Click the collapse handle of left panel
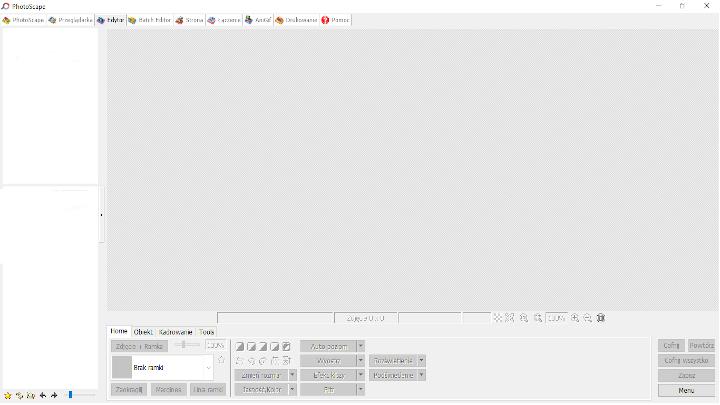 click(102, 214)
